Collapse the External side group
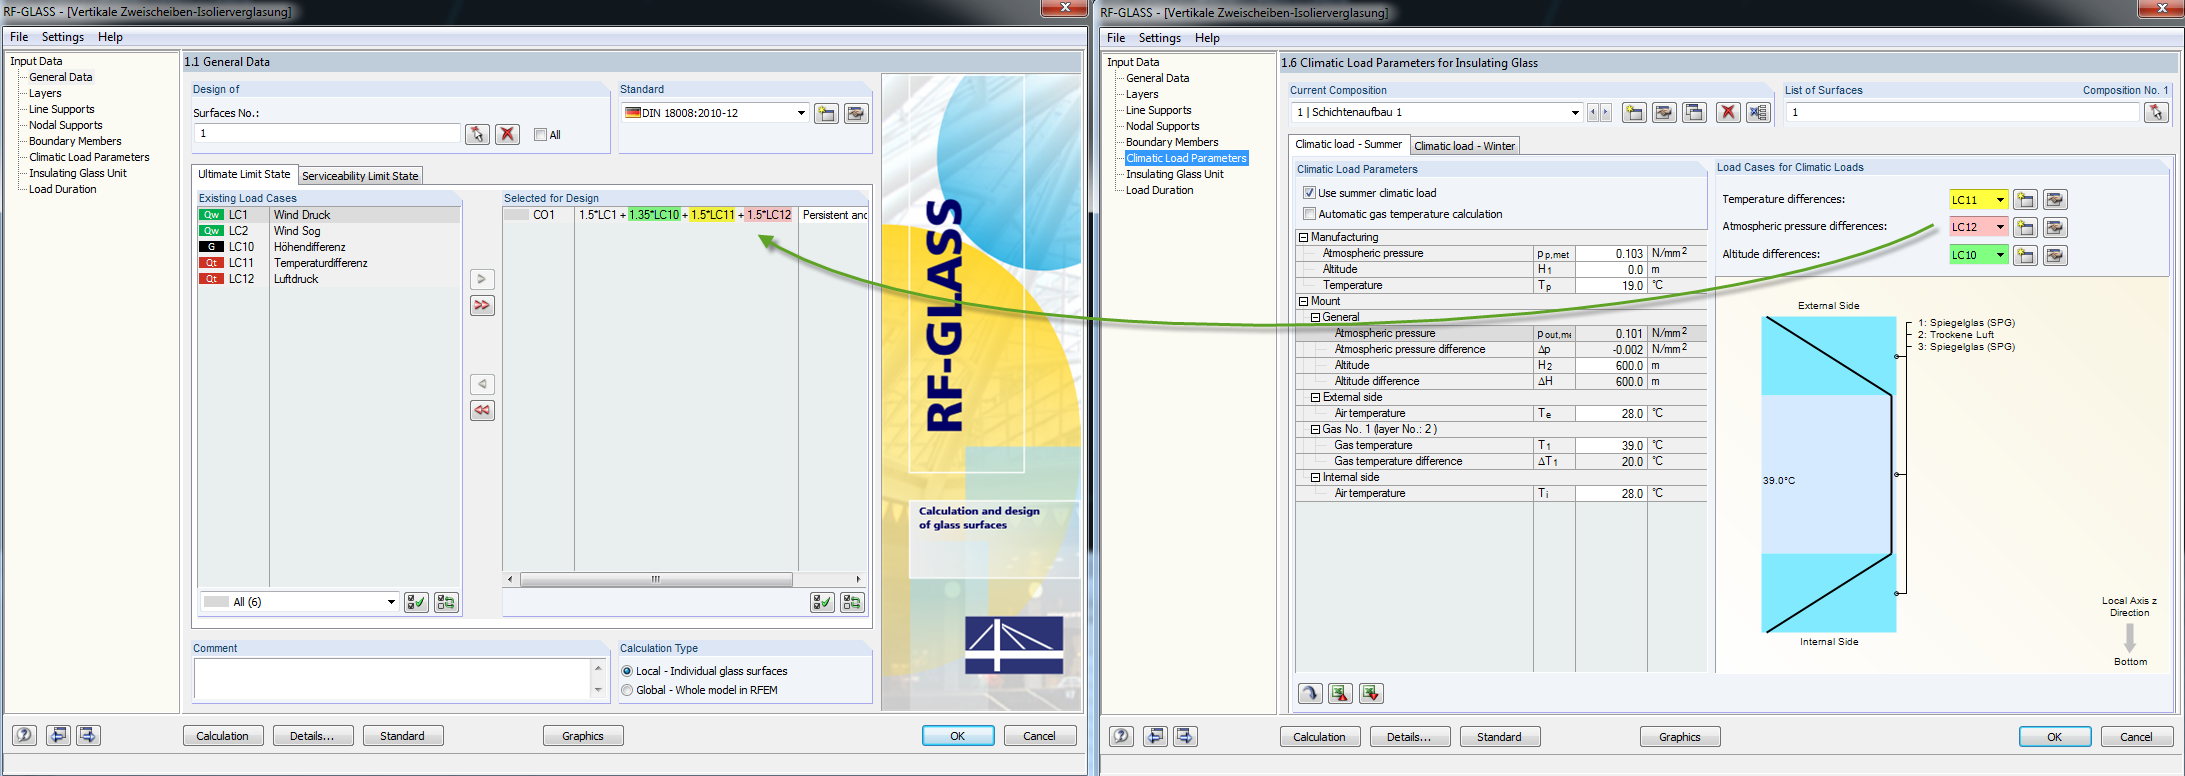 pyautogui.click(x=1315, y=397)
